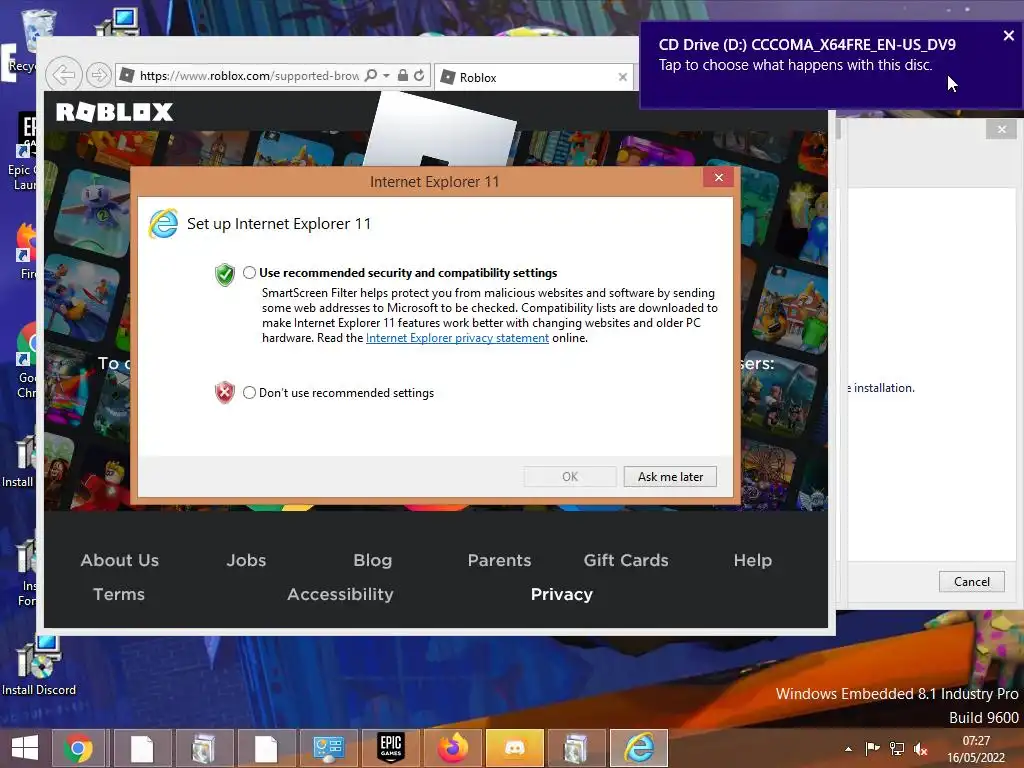
Task: Close the Internet Explorer 11 setup dialog
Action: (x=718, y=178)
